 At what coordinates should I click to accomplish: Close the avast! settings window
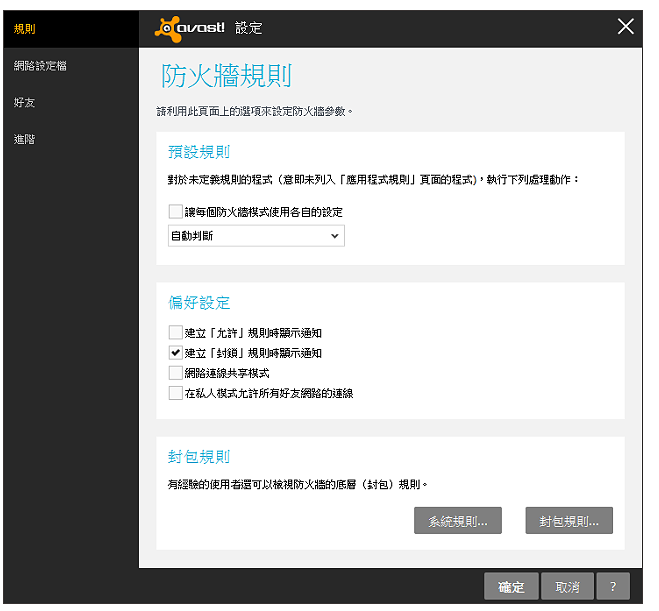click(625, 26)
